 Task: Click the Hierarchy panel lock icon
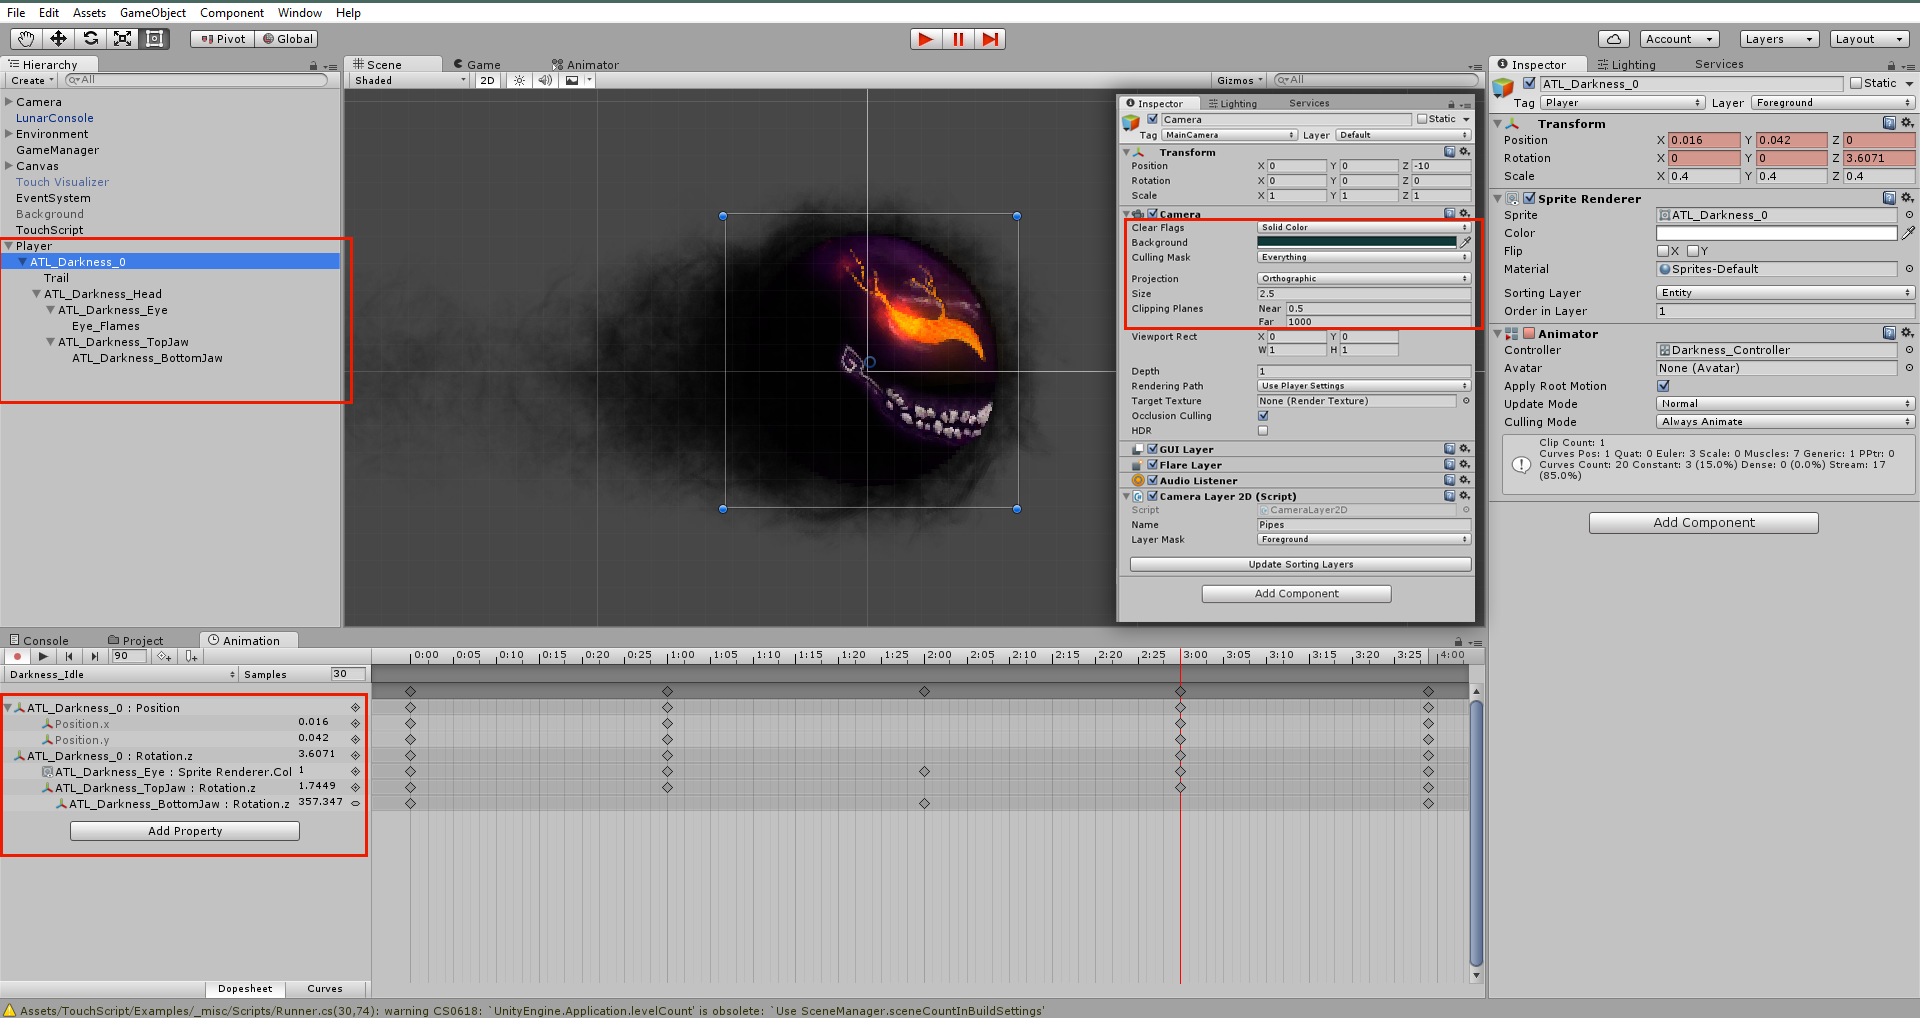(313, 66)
